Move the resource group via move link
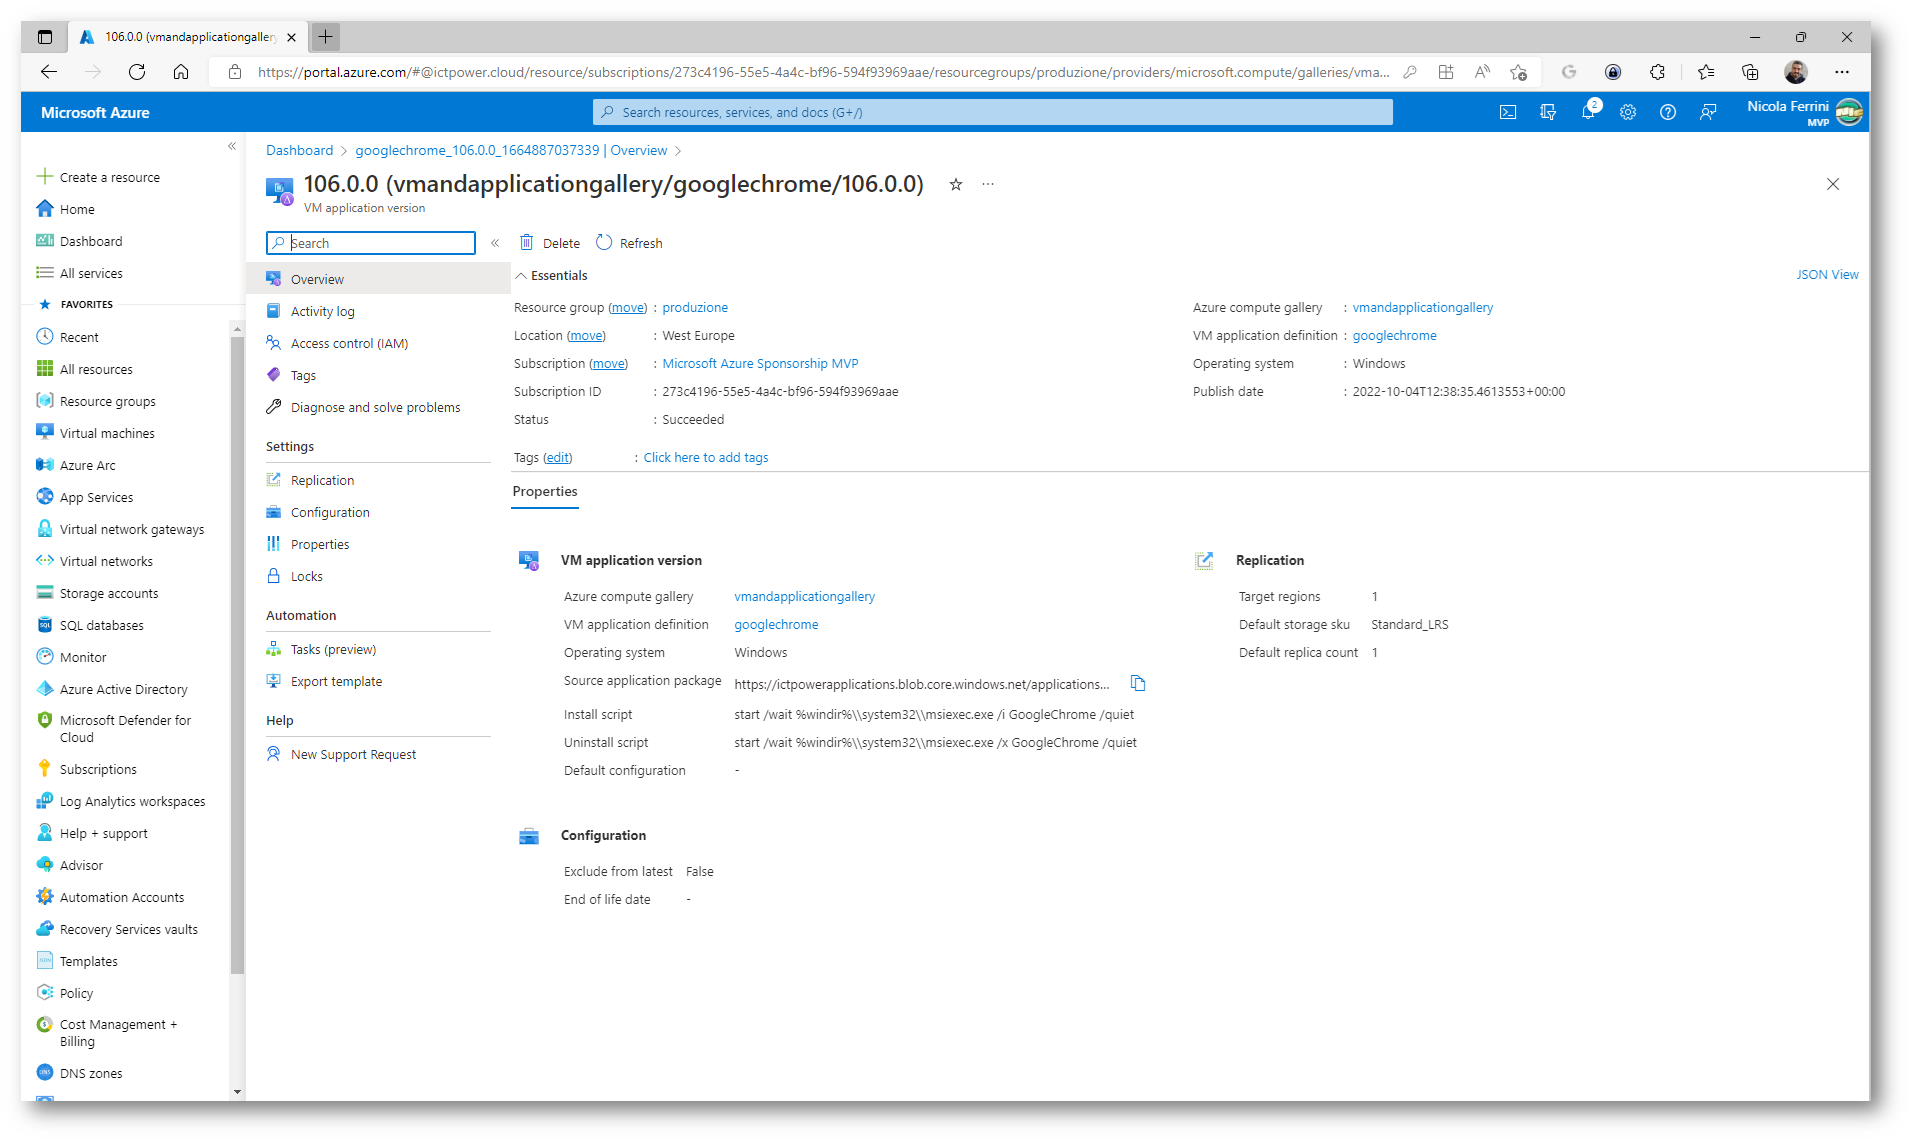The height and width of the screenshot is (1143, 1913). pyautogui.click(x=628, y=307)
